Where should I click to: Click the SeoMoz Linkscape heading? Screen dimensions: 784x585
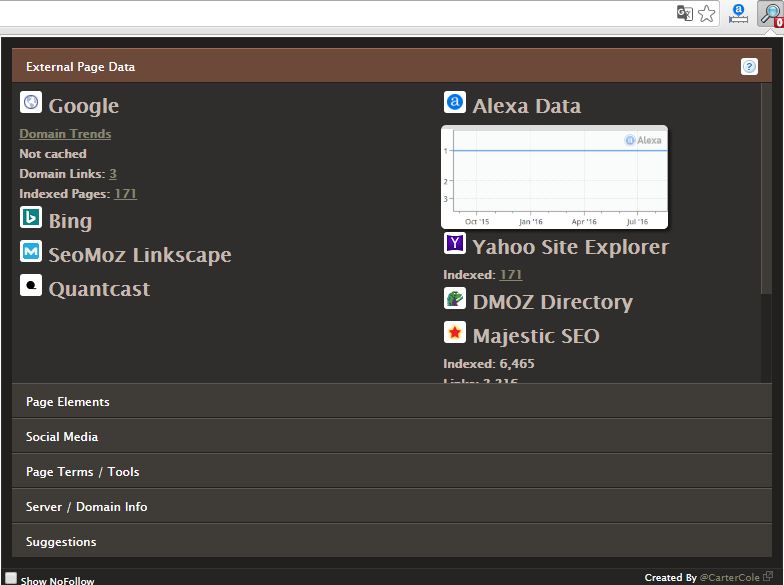click(x=140, y=255)
